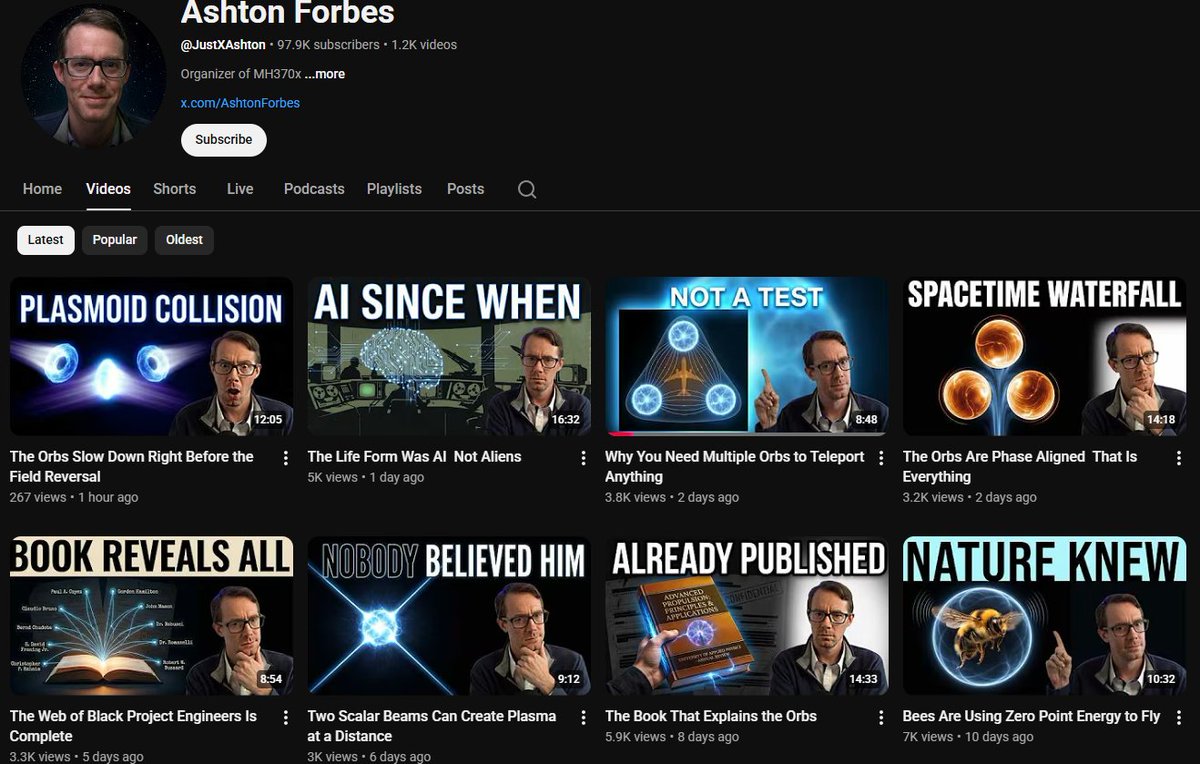The image size is (1200, 764).
Task: Open options menu for 'Two Scalar Beams' video
Action: point(584,718)
